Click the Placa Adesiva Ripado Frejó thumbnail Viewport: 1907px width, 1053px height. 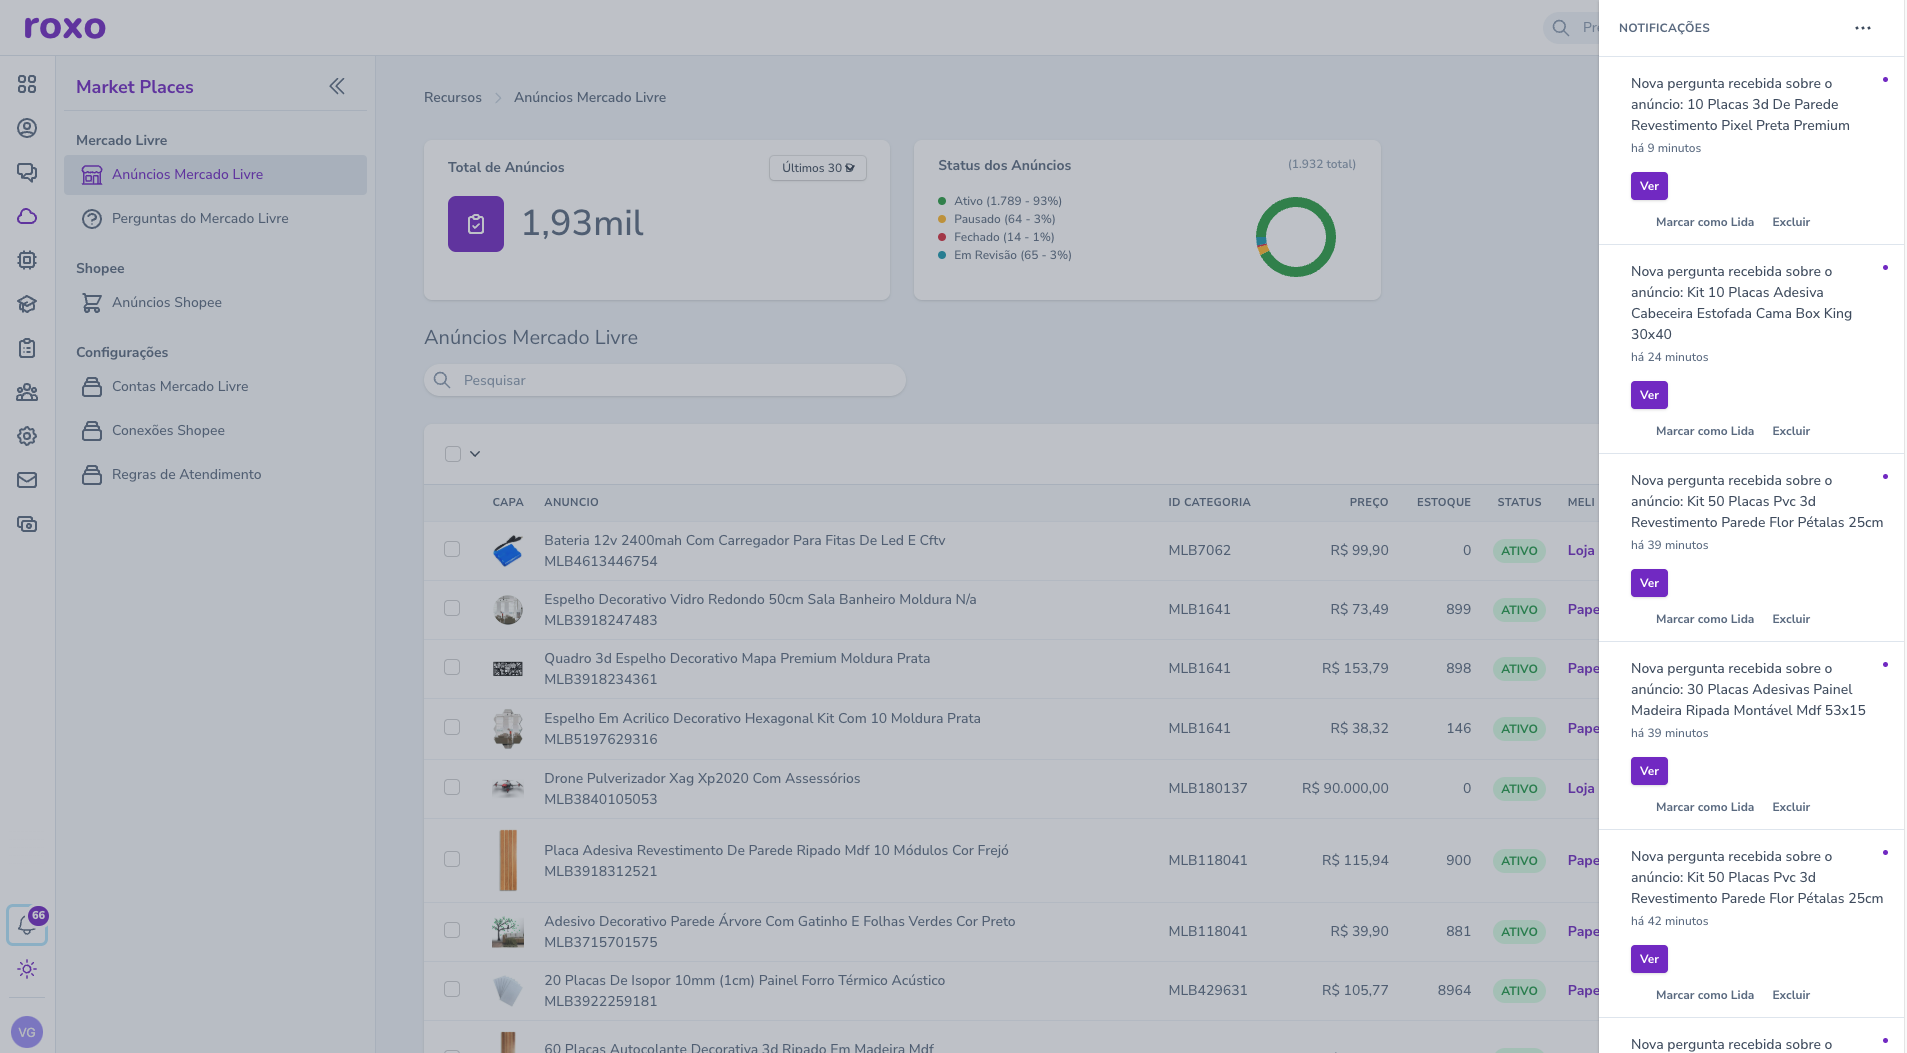click(508, 860)
